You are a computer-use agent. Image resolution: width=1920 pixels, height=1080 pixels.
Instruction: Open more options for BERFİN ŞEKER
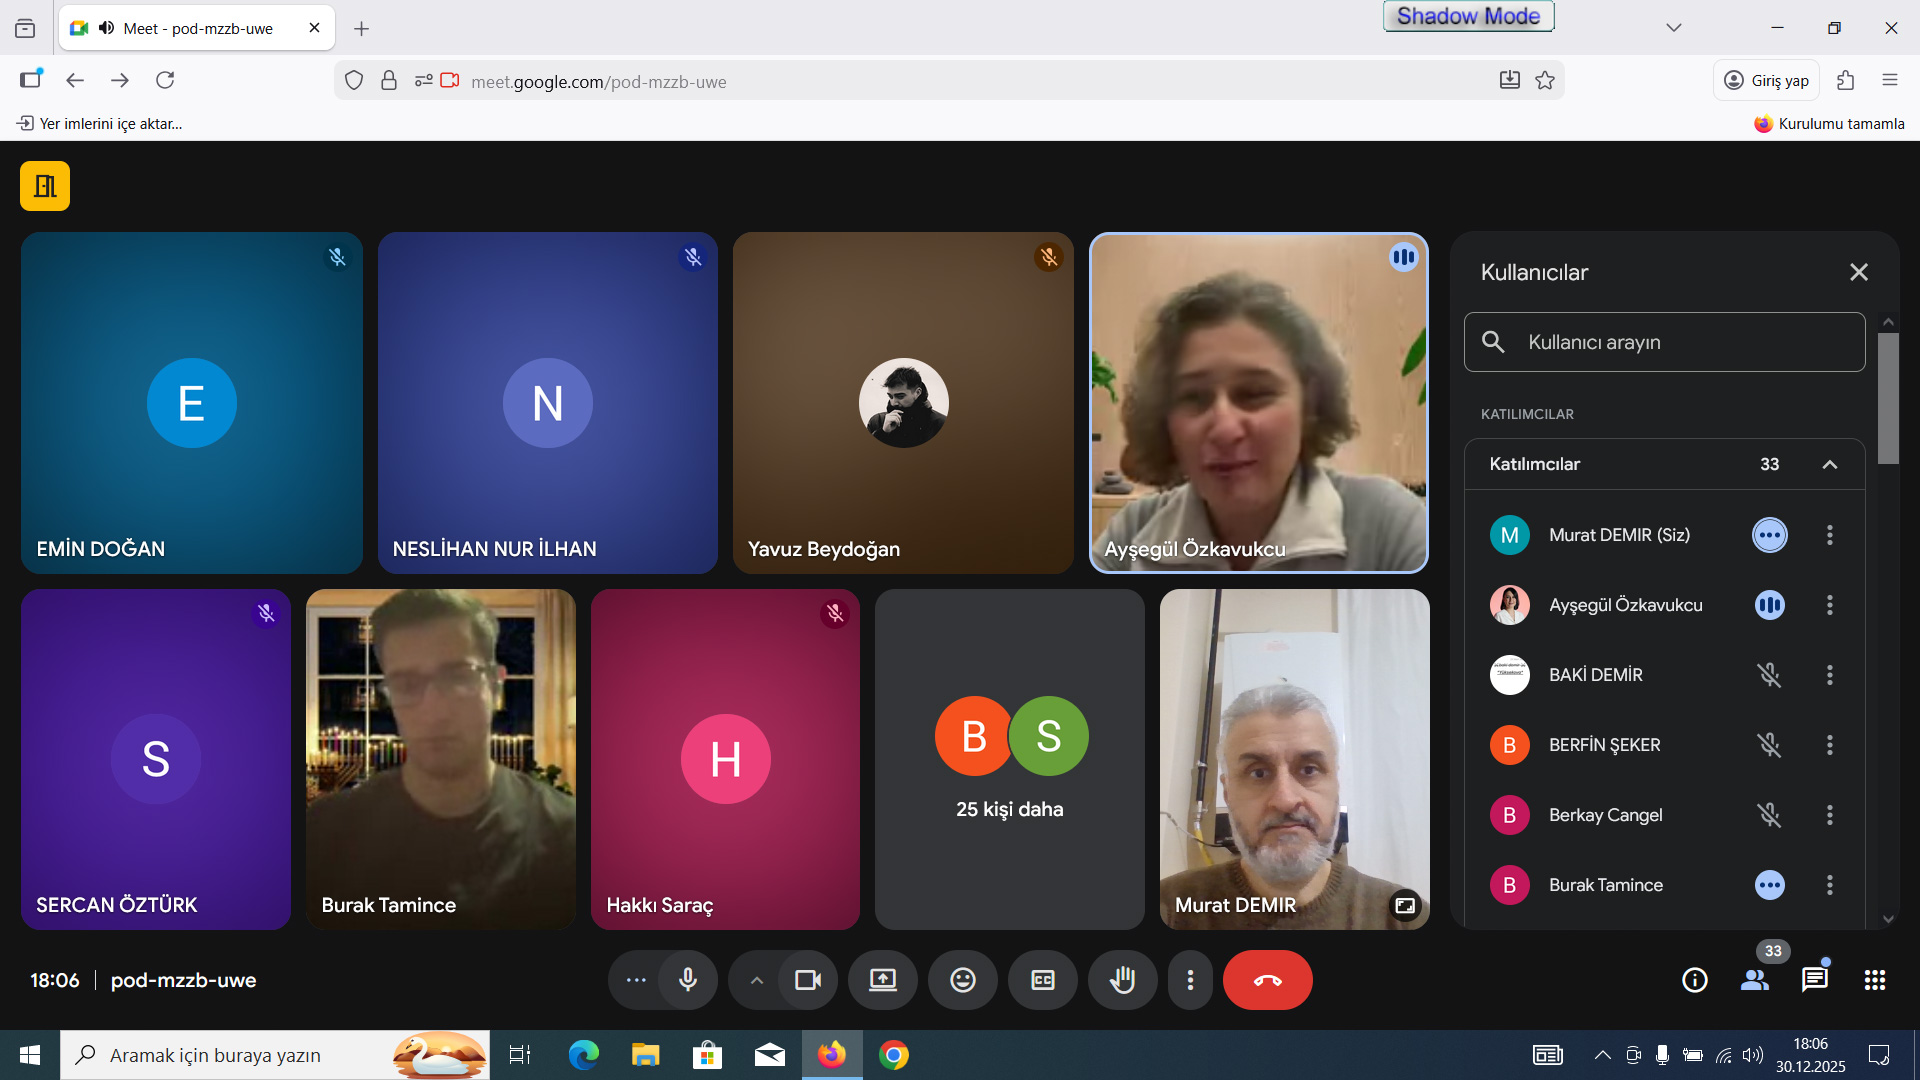[x=1829, y=745]
